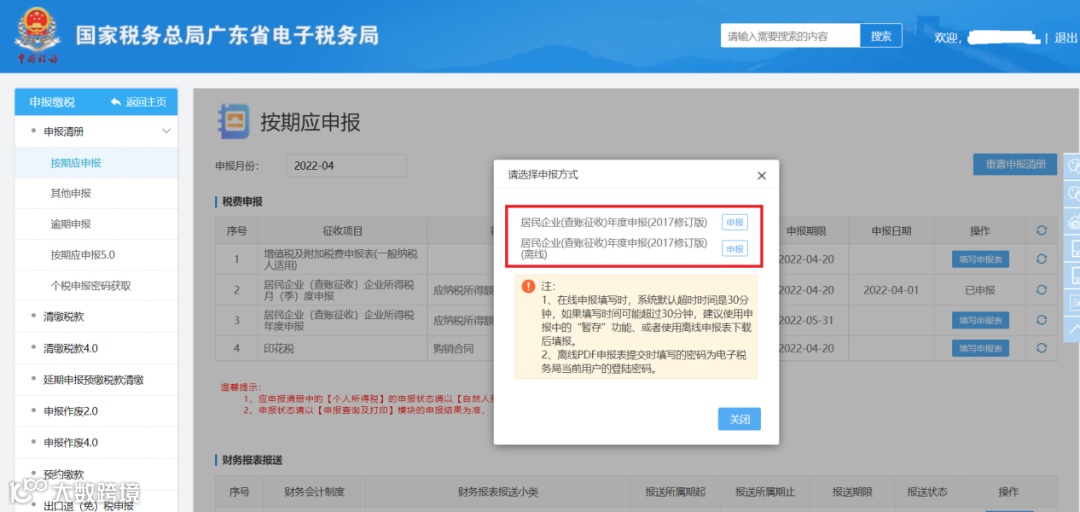Click the 搜索 search button
This screenshot has height=512, width=1080.
881,37
